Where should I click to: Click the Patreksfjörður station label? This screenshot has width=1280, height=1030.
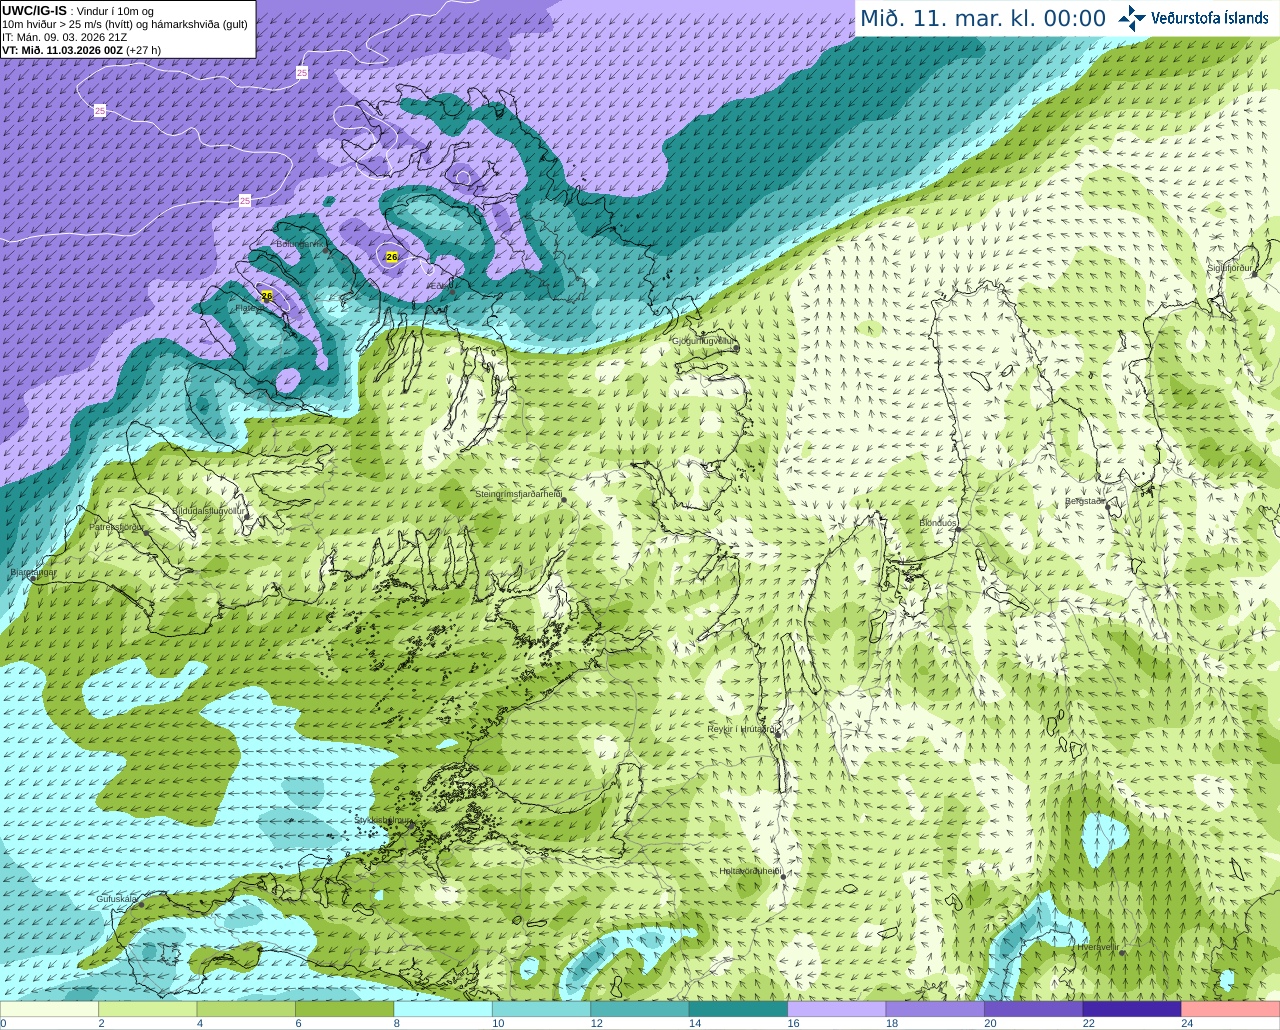coord(117,526)
